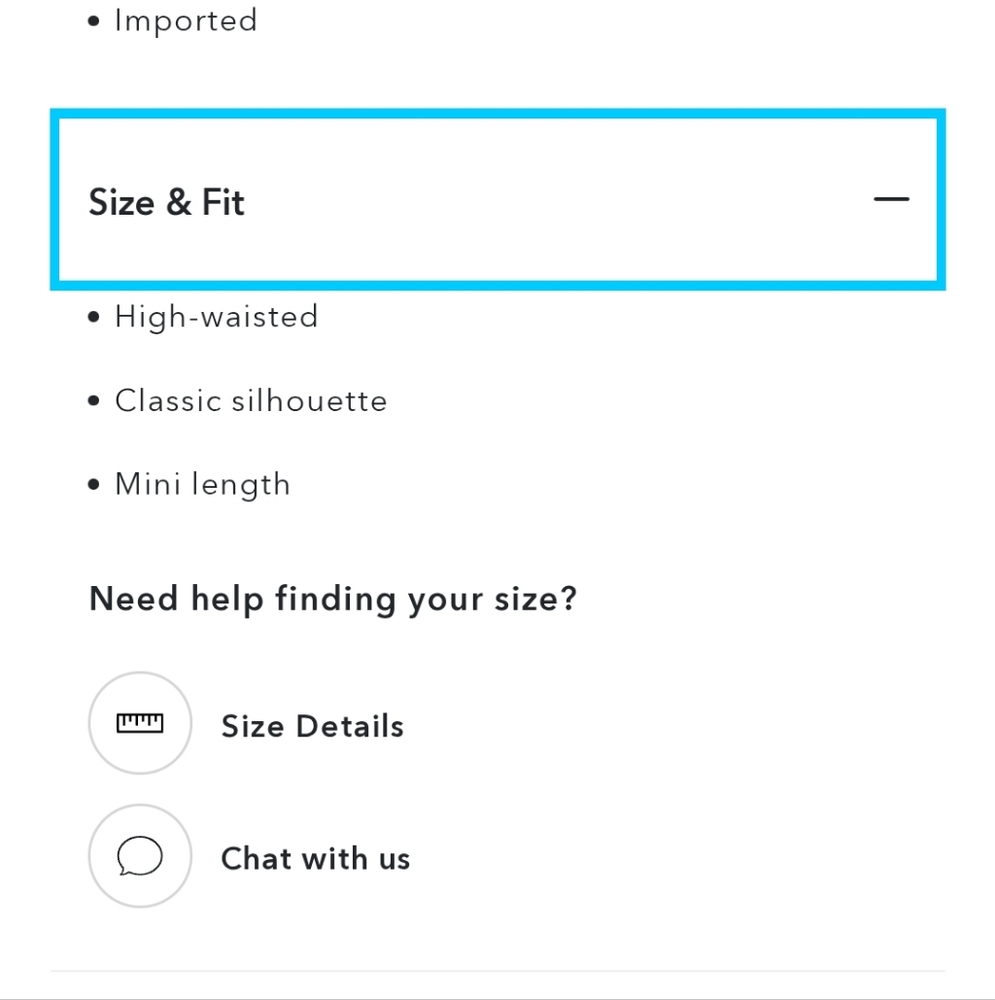Click the bullet point before Mini length
This screenshot has width=995, height=1000.
(x=94, y=486)
